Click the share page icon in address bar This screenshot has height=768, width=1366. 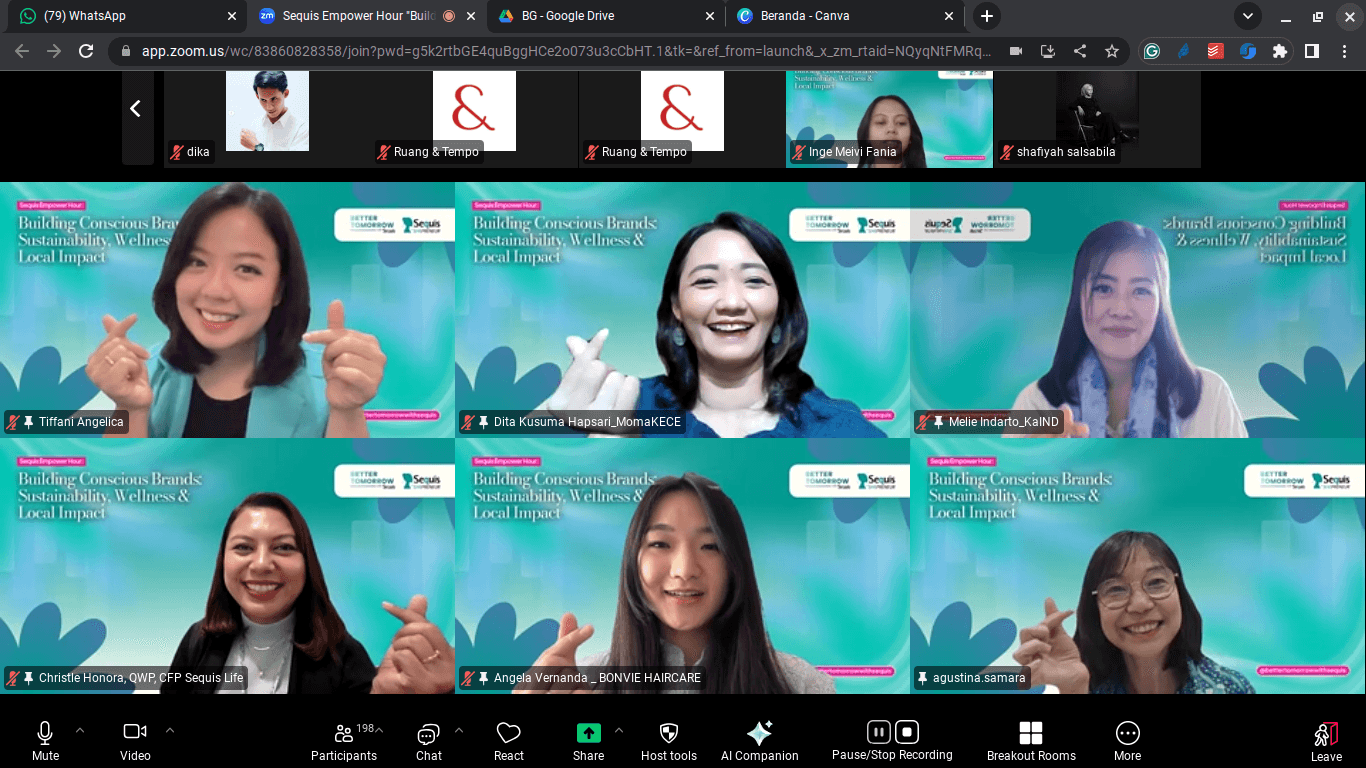[1080, 51]
